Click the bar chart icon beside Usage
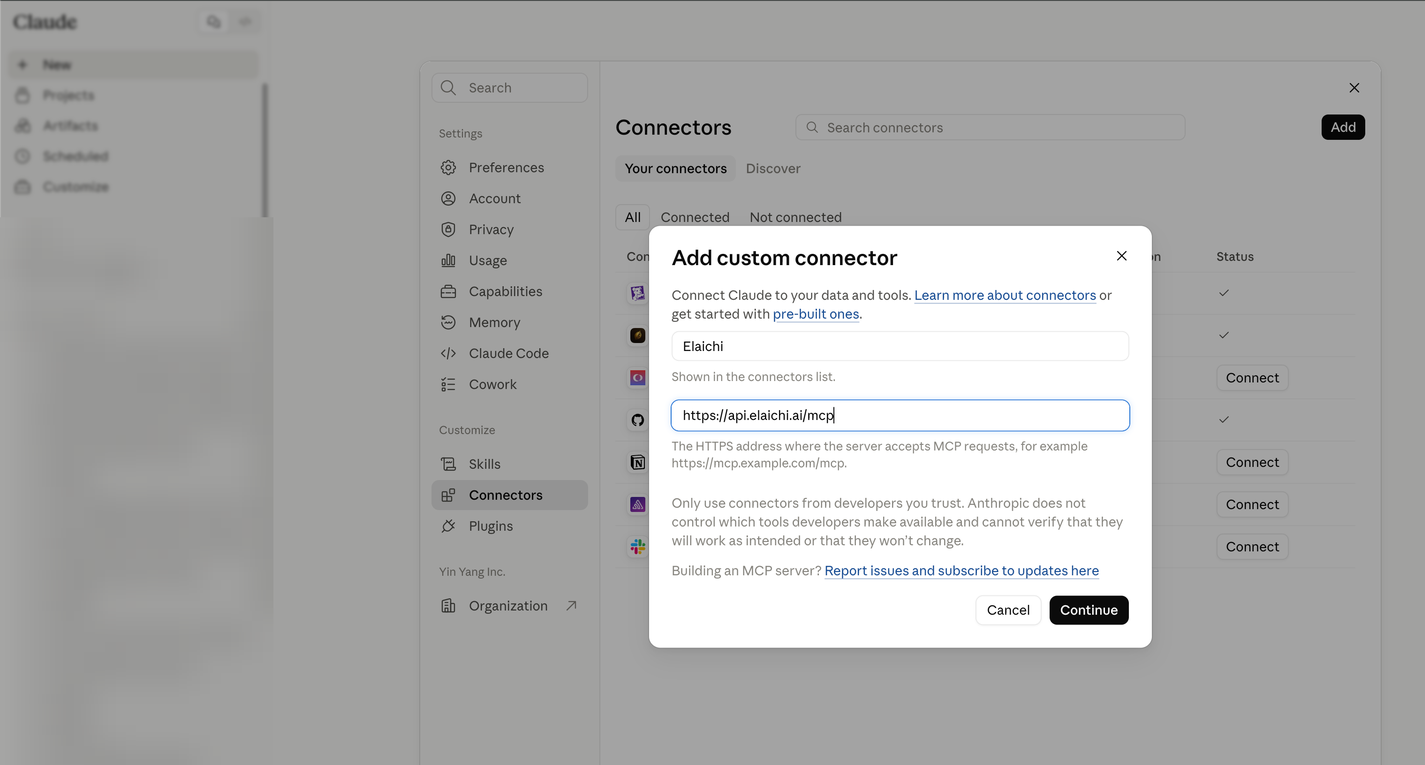This screenshot has width=1425, height=765. pyautogui.click(x=448, y=260)
